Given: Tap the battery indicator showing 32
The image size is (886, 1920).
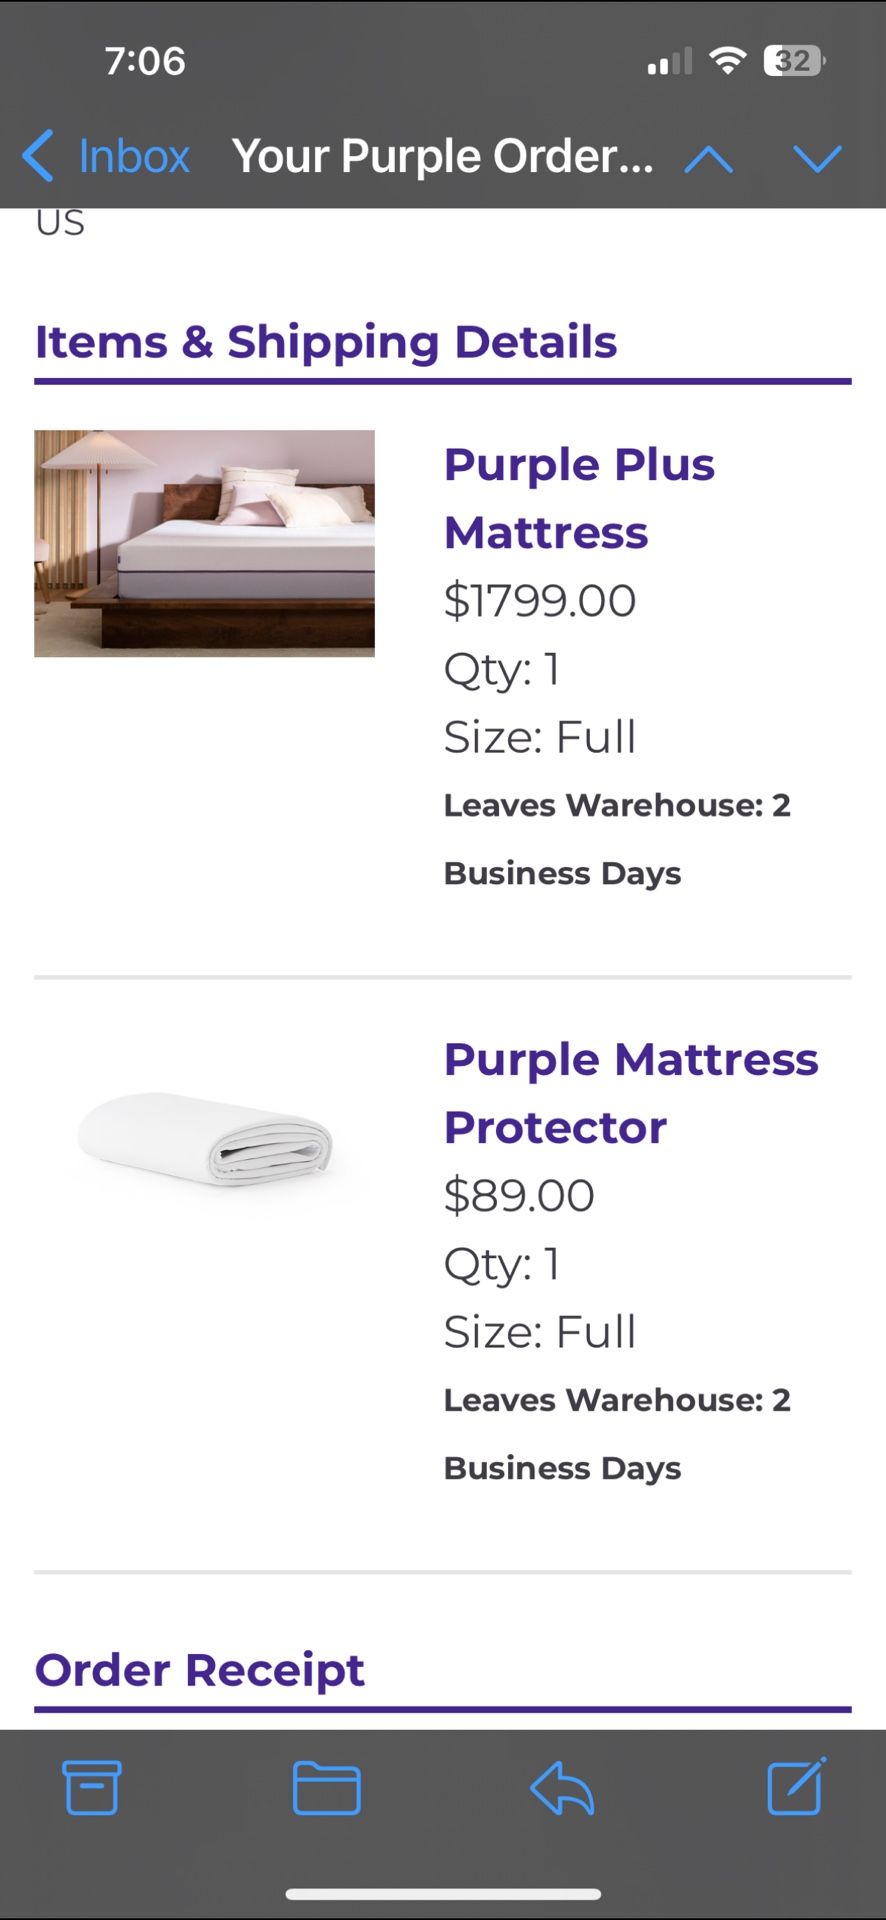Looking at the screenshot, I should (x=789, y=60).
